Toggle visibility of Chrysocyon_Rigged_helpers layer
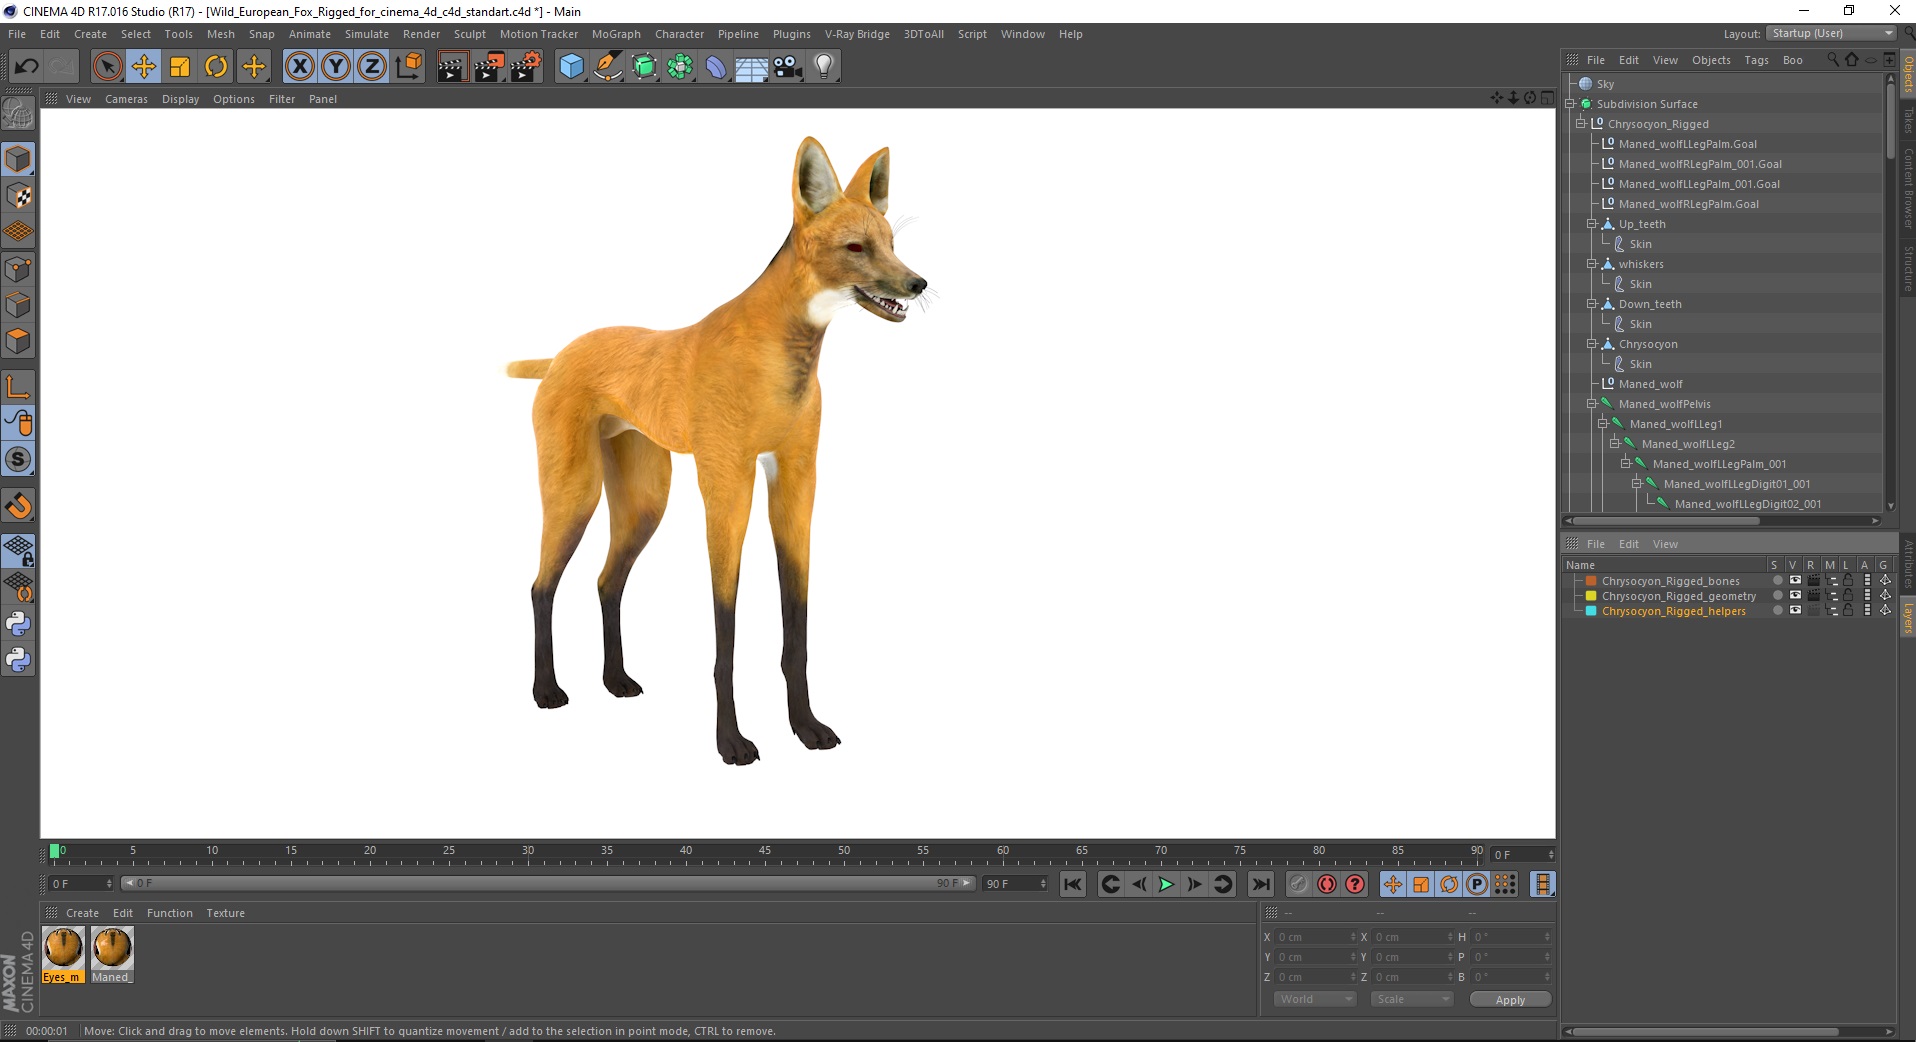The height and width of the screenshot is (1042, 1916). pos(1795,611)
